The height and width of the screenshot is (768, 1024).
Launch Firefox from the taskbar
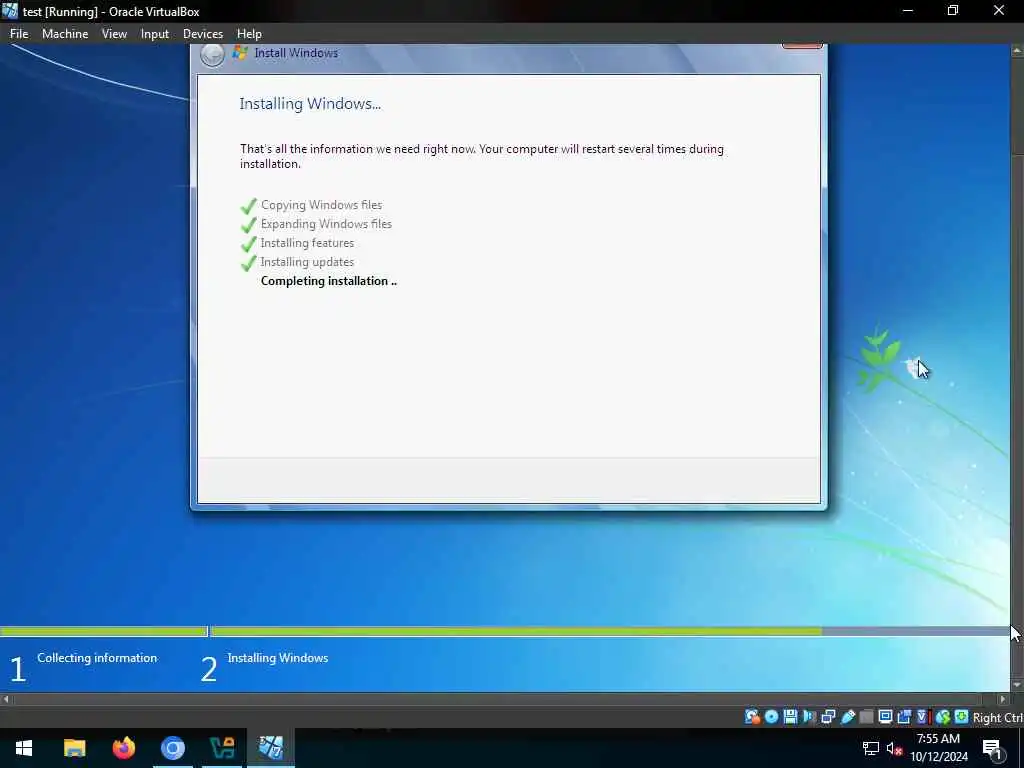123,748
